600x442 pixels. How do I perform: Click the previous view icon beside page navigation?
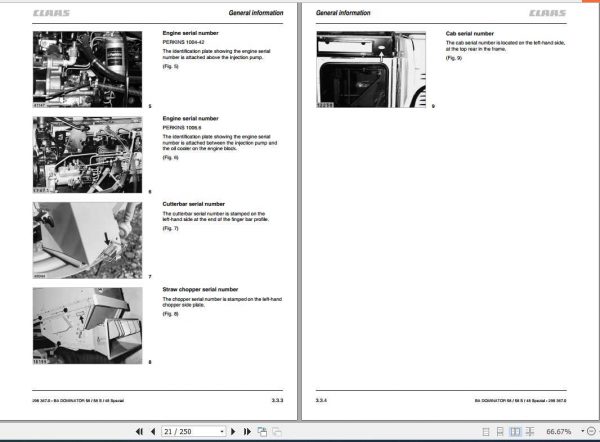(262, 432)
